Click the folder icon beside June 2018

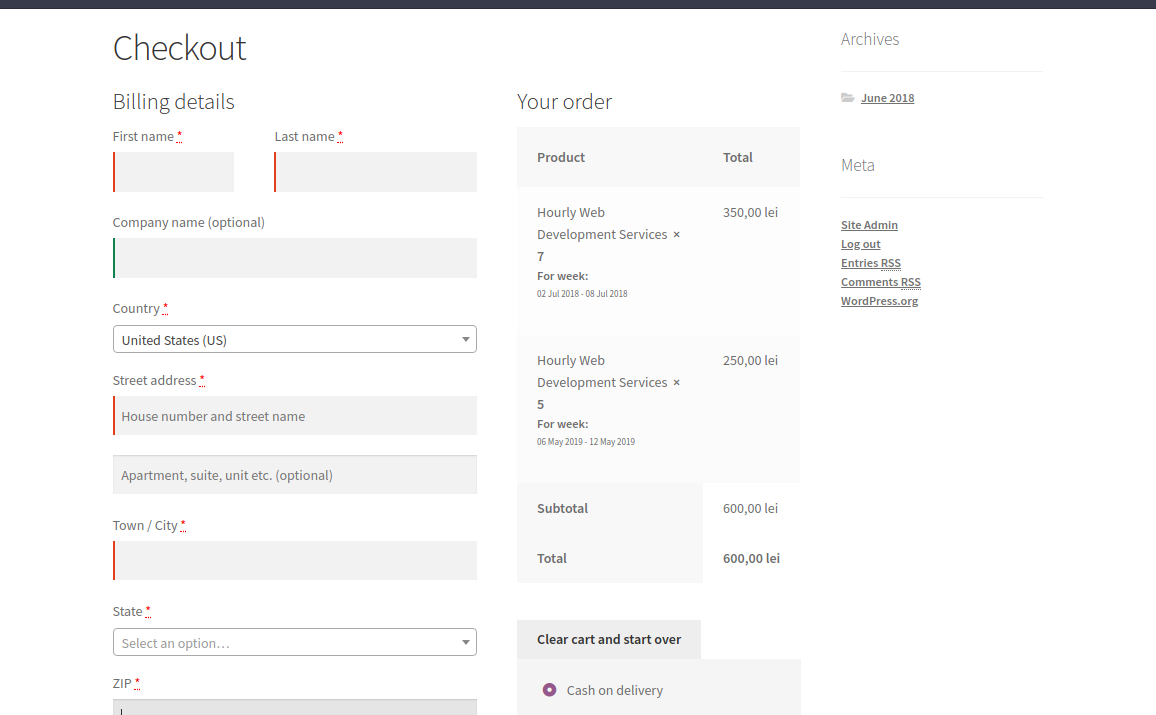[x=847, y=98]
